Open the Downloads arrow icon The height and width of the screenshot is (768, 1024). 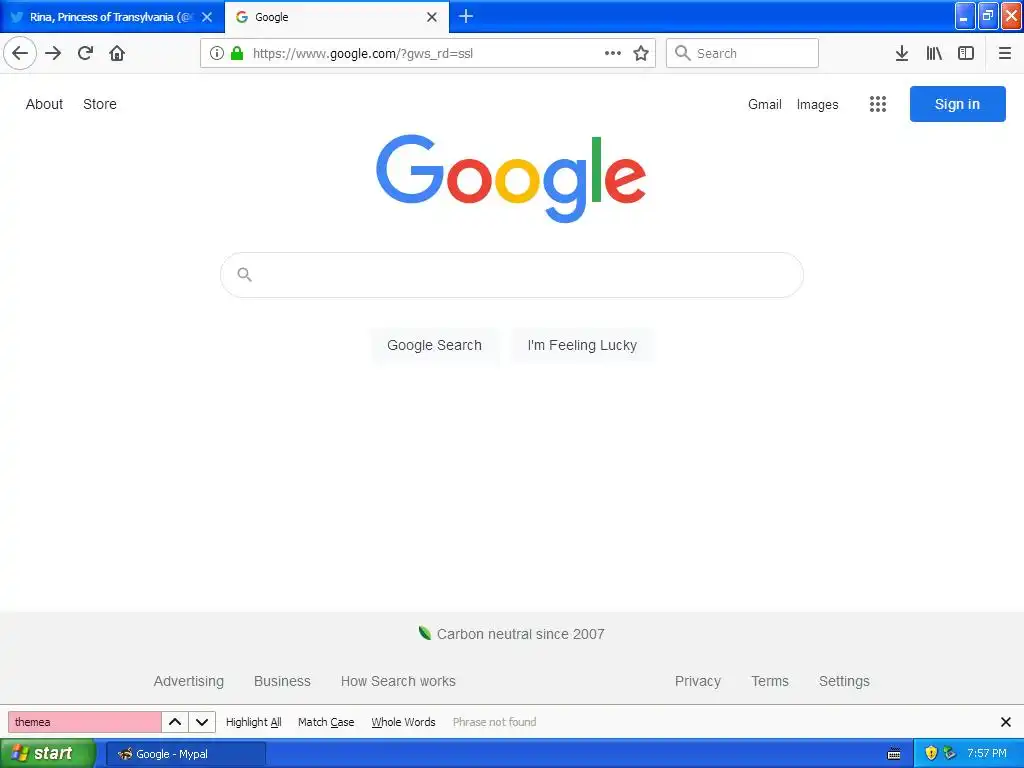click(901, 54)
